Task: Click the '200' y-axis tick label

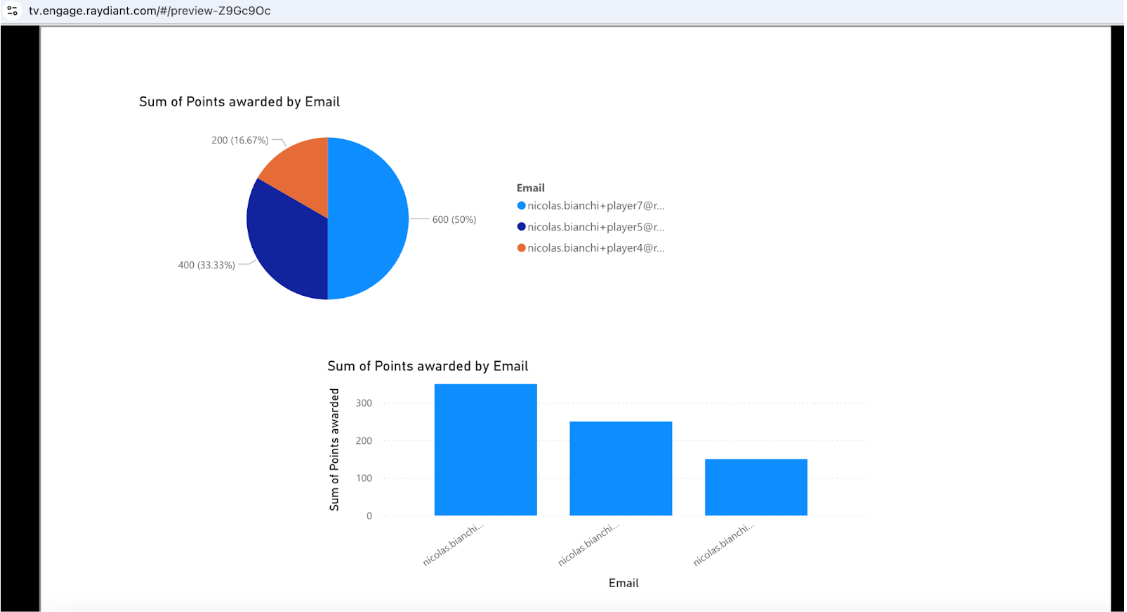Action: coord(364,441)
